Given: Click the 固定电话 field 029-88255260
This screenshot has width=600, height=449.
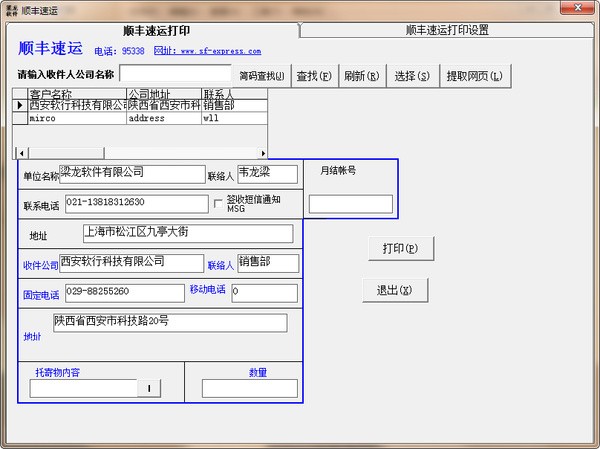Looking at the screenshot, I should tap(125, 293).
